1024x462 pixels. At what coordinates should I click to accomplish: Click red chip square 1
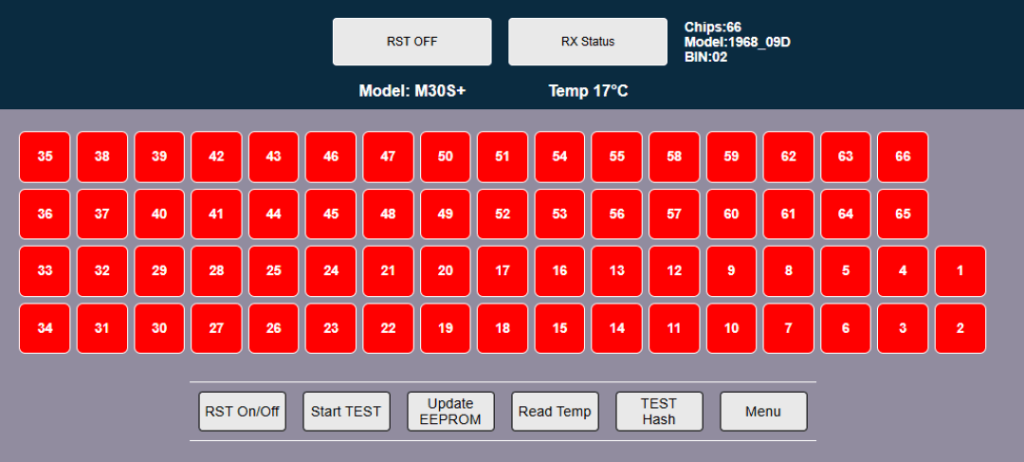pyautogui.click(x=960, y=271)
